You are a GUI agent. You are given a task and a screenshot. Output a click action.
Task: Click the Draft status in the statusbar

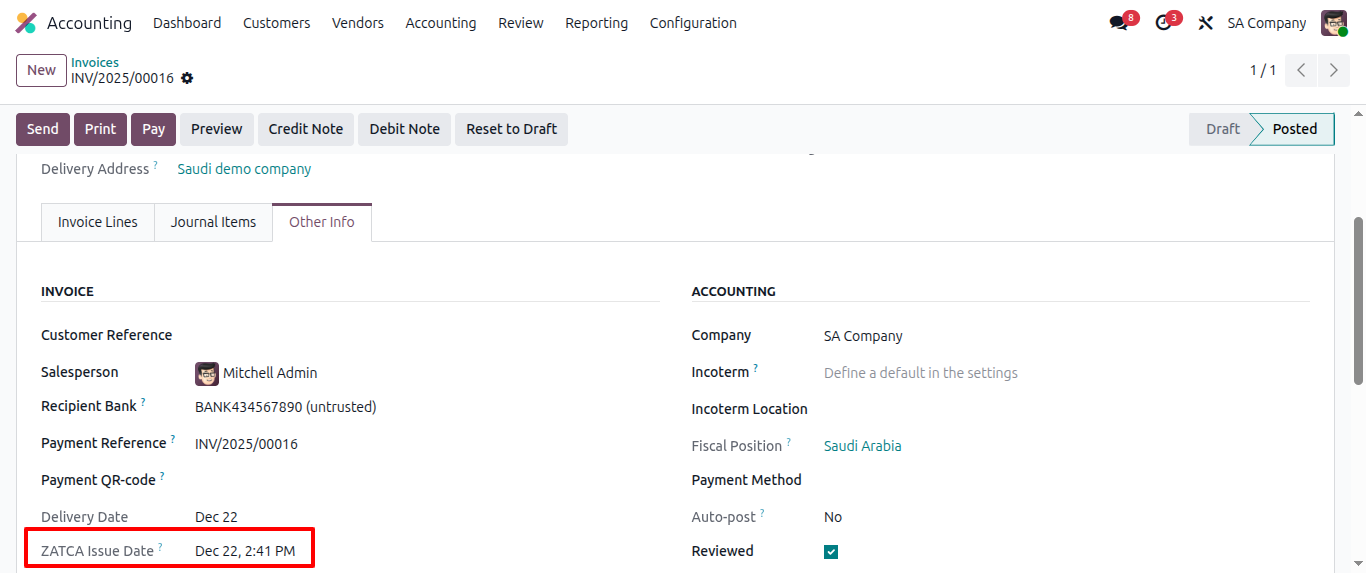(x=1222, y=129)
